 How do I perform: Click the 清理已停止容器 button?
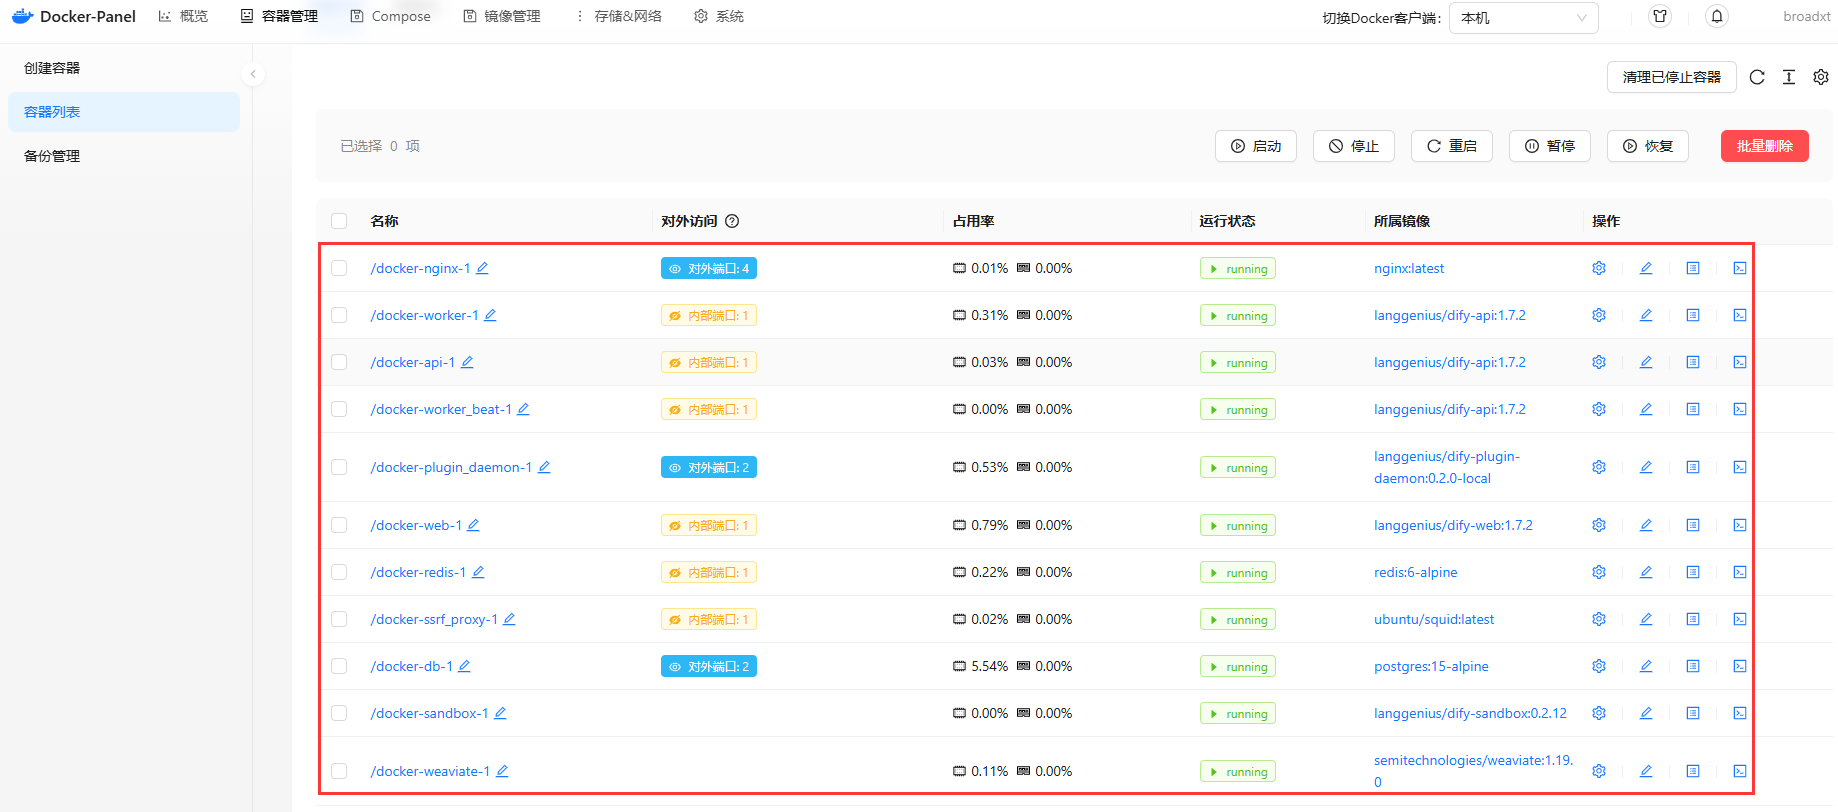click(x=1671, y=77)
